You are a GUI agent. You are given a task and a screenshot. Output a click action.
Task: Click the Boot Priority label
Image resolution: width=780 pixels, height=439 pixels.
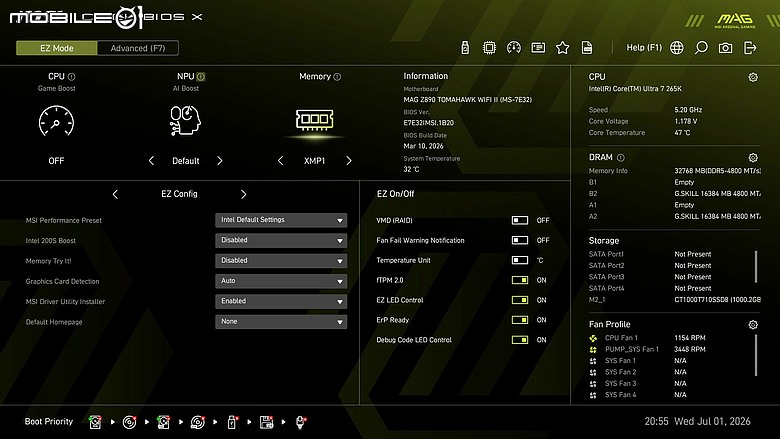[49, 422]
